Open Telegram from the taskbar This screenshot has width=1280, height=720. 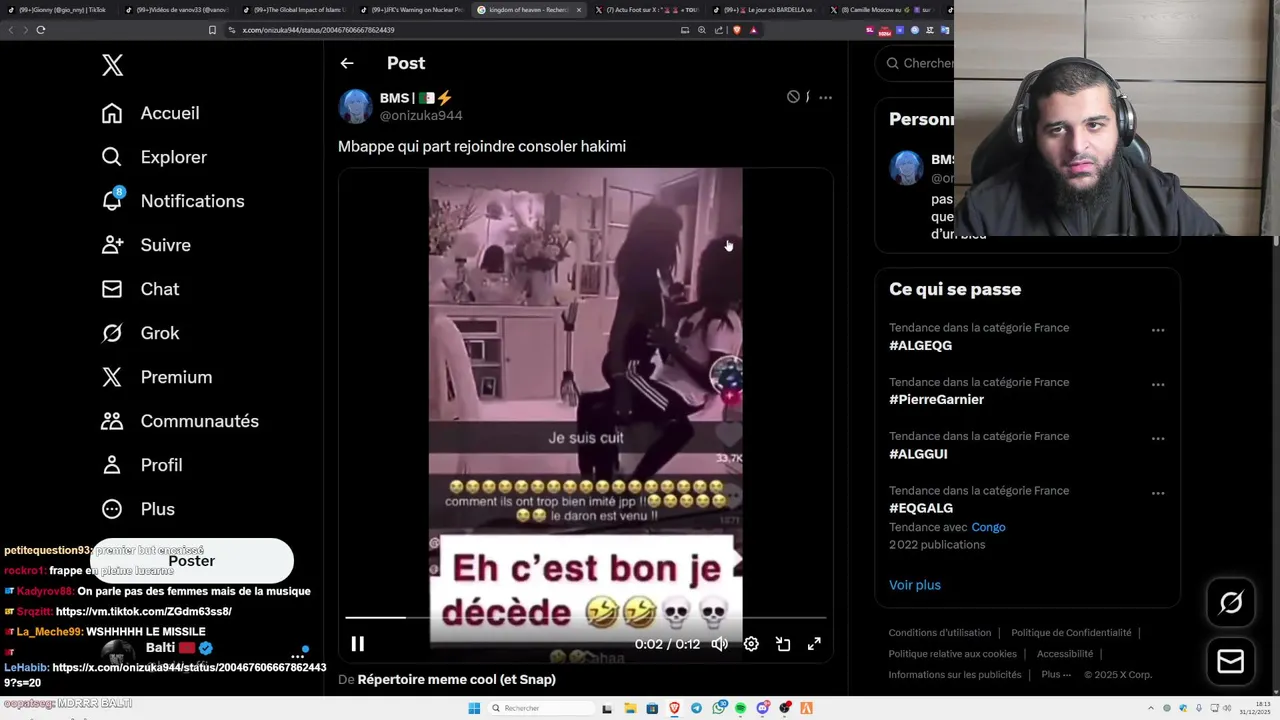696,708
